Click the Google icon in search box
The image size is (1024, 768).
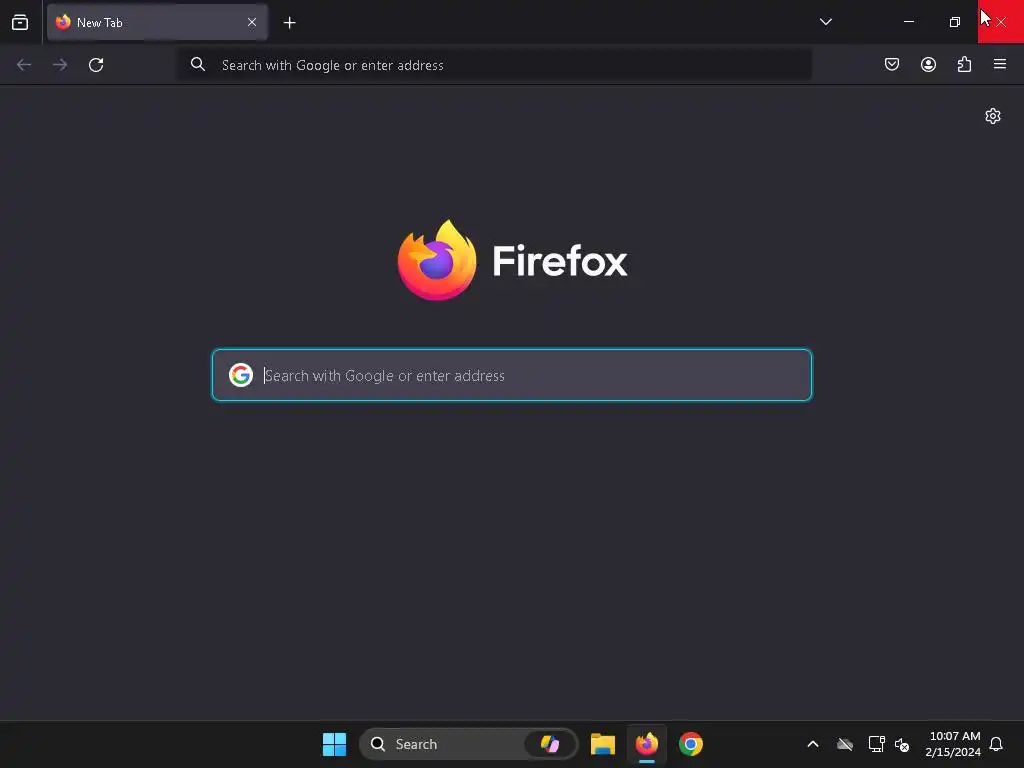(x=241, y=375)
